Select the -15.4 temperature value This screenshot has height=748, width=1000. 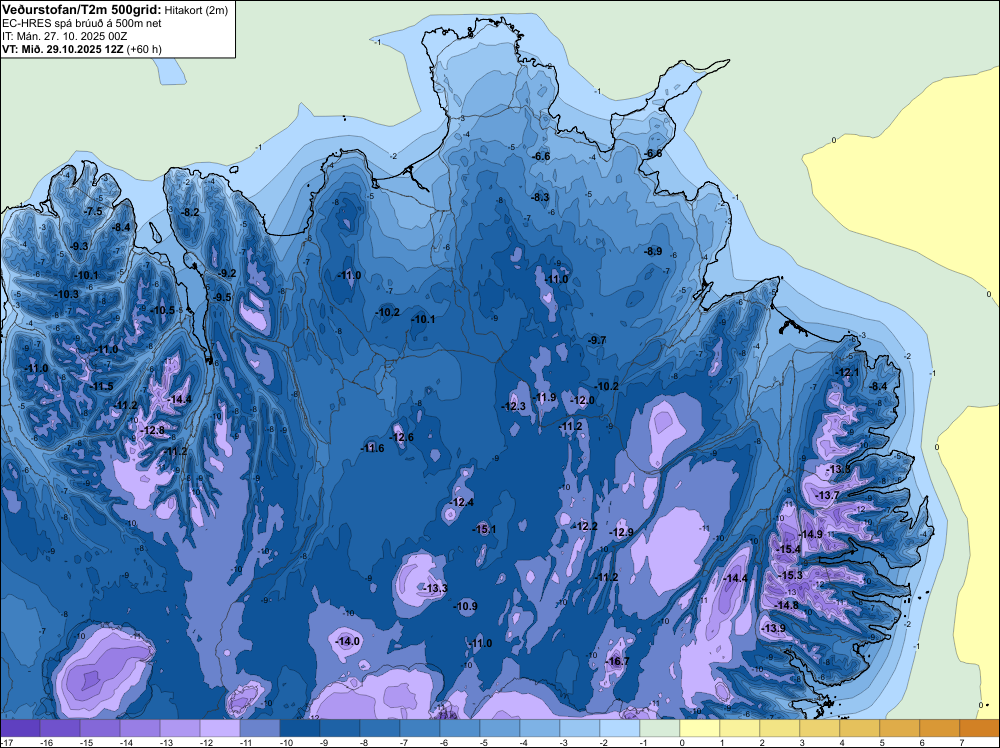789,550
